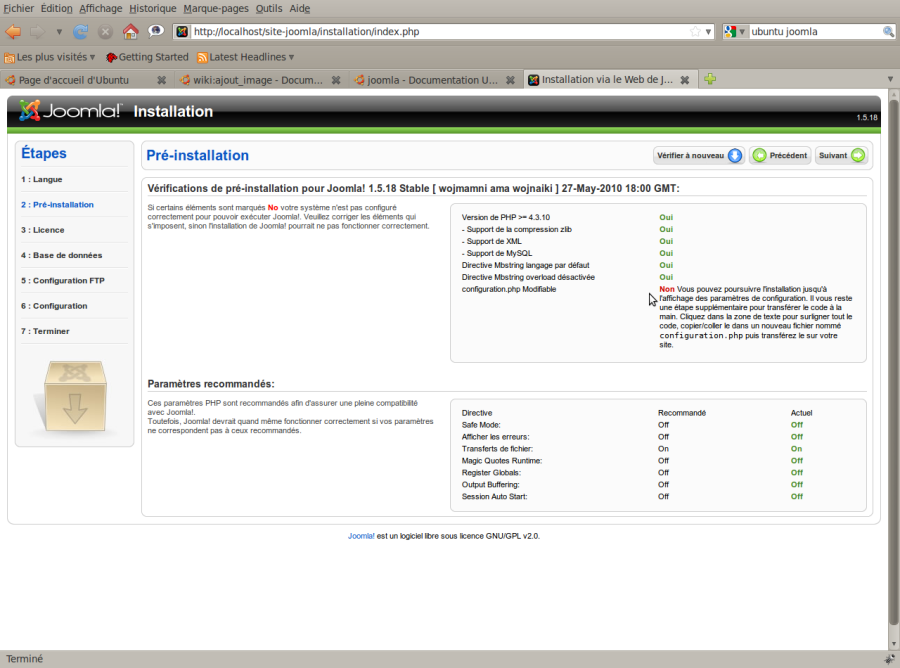Open the Affichage menu
Image resolution: width=900 pixels, height=668 pixels.
(100, 9)
